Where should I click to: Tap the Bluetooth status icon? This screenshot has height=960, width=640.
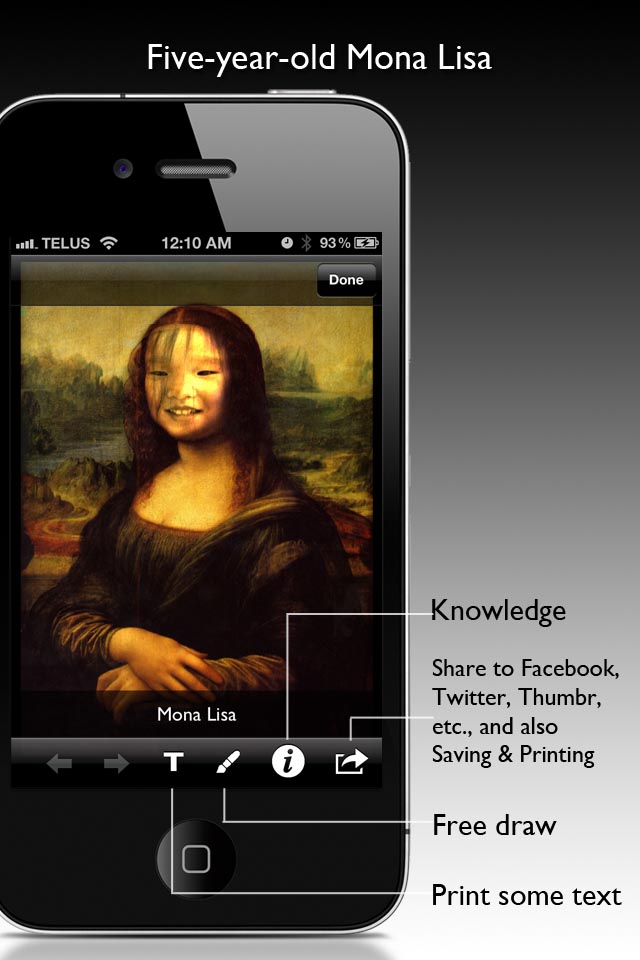pyautogui.click(x=306, y=243)
